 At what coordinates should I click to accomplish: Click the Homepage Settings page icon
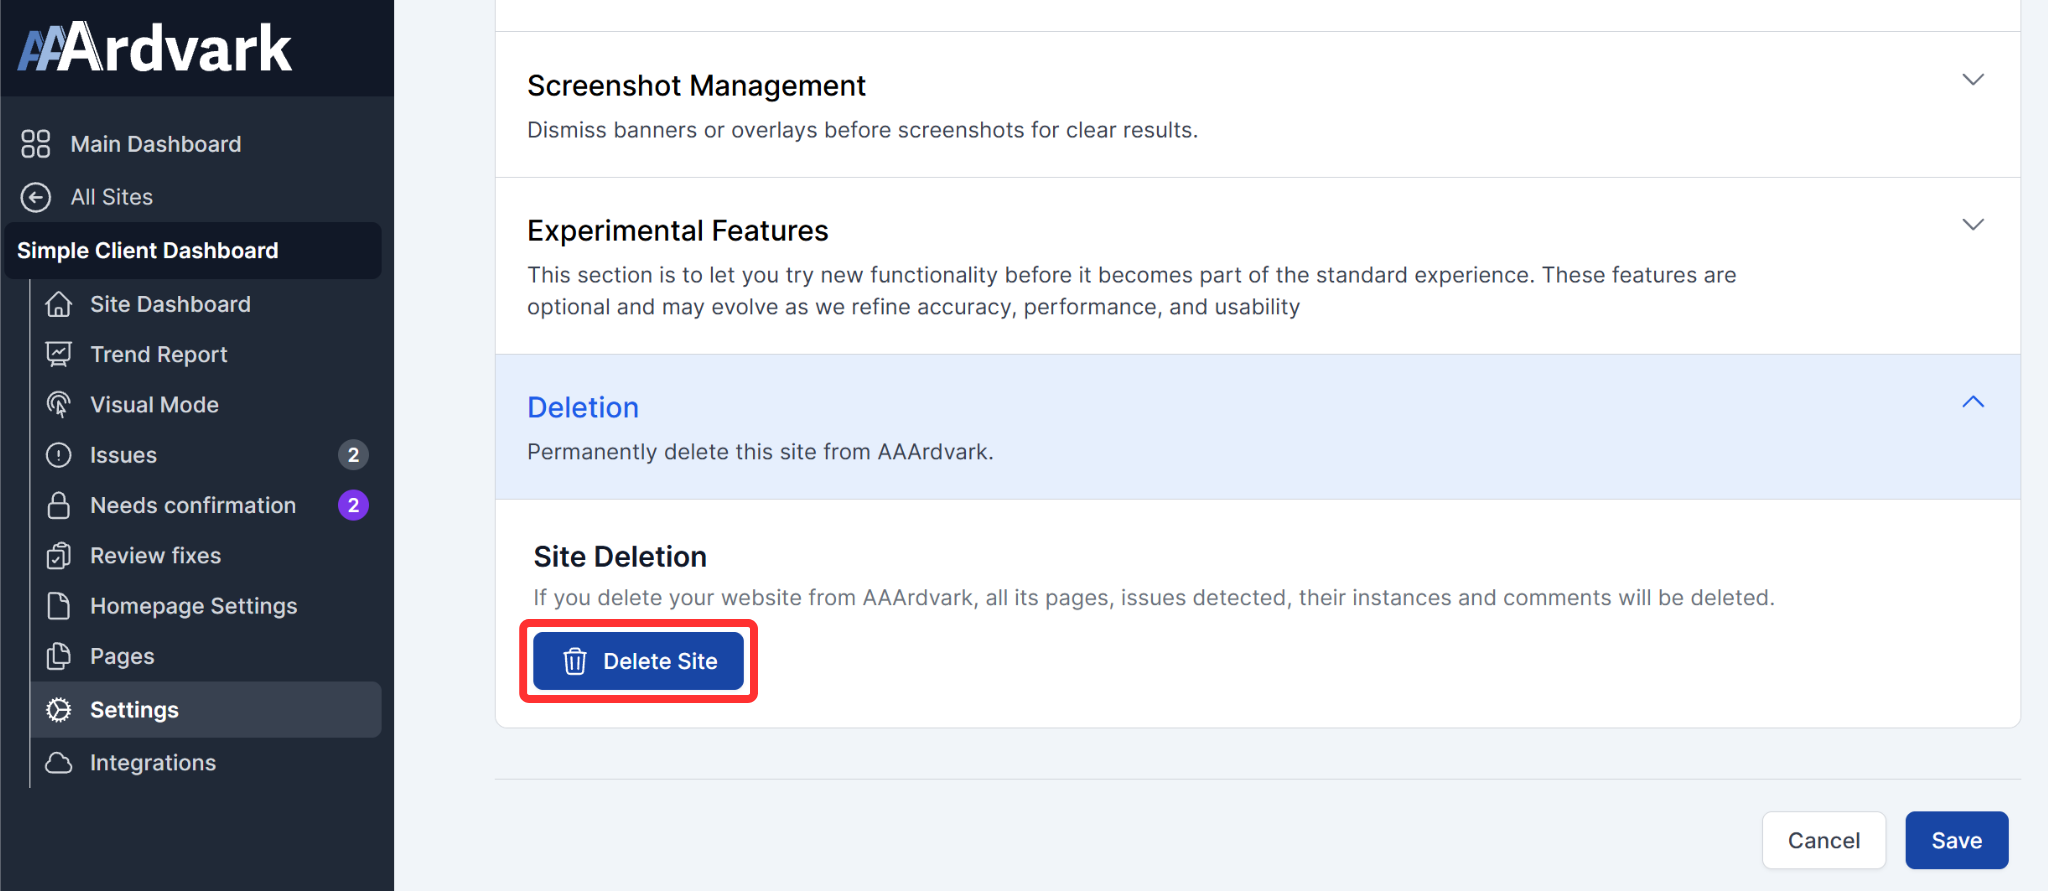tap(59, 606)
